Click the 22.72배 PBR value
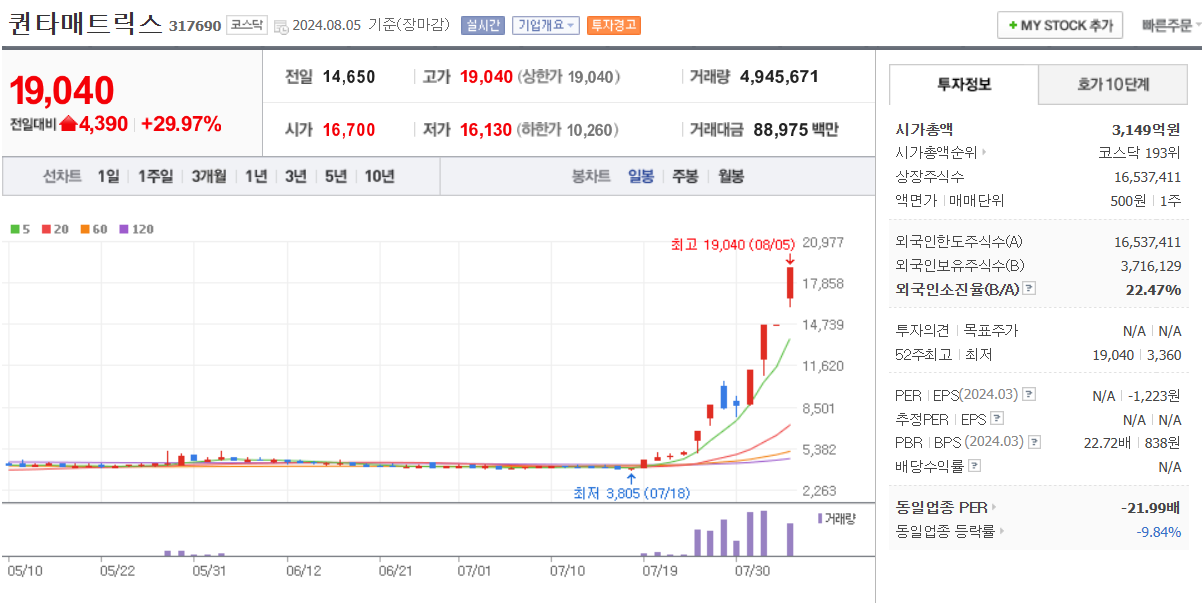The height and width of the screenshot is (603, 1204). pos(1108,442)
